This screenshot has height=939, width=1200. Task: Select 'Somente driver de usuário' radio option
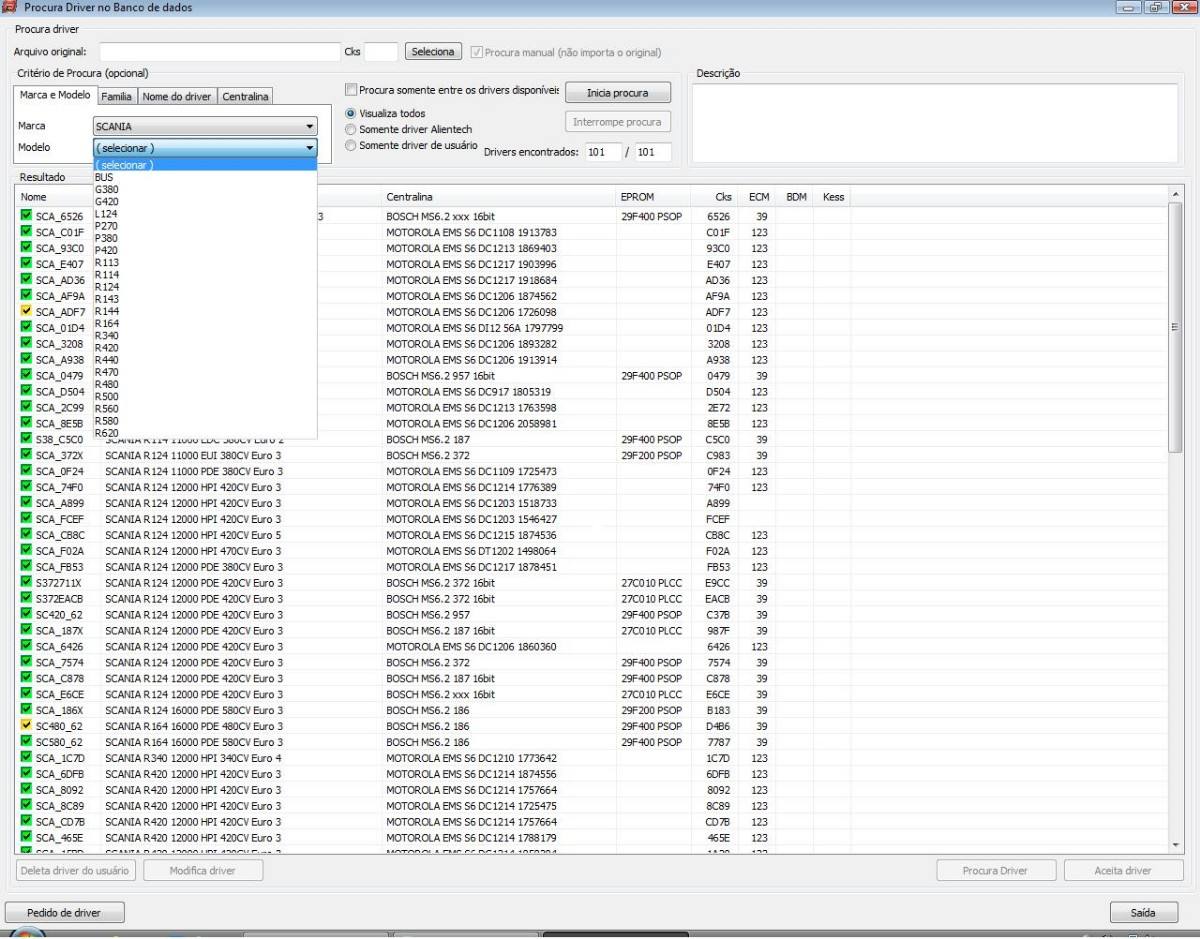(350, 146)
